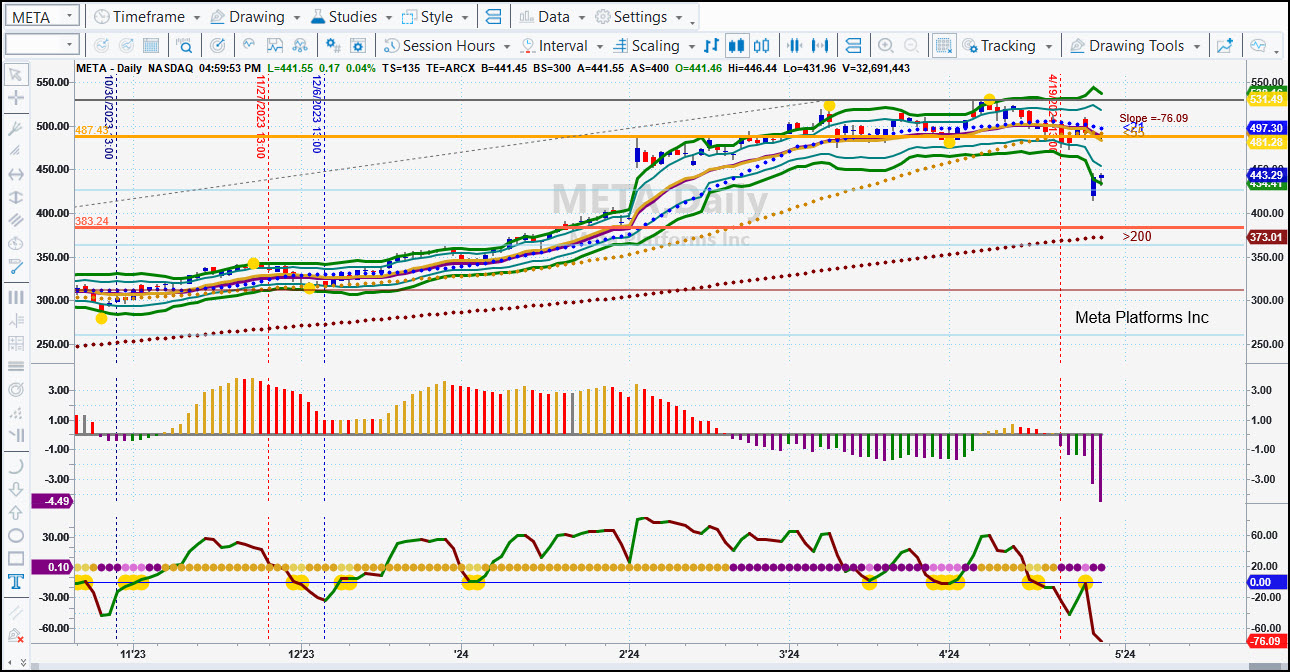Select the parallel channel lines tool
The image size is (1290, 672).
15,220
